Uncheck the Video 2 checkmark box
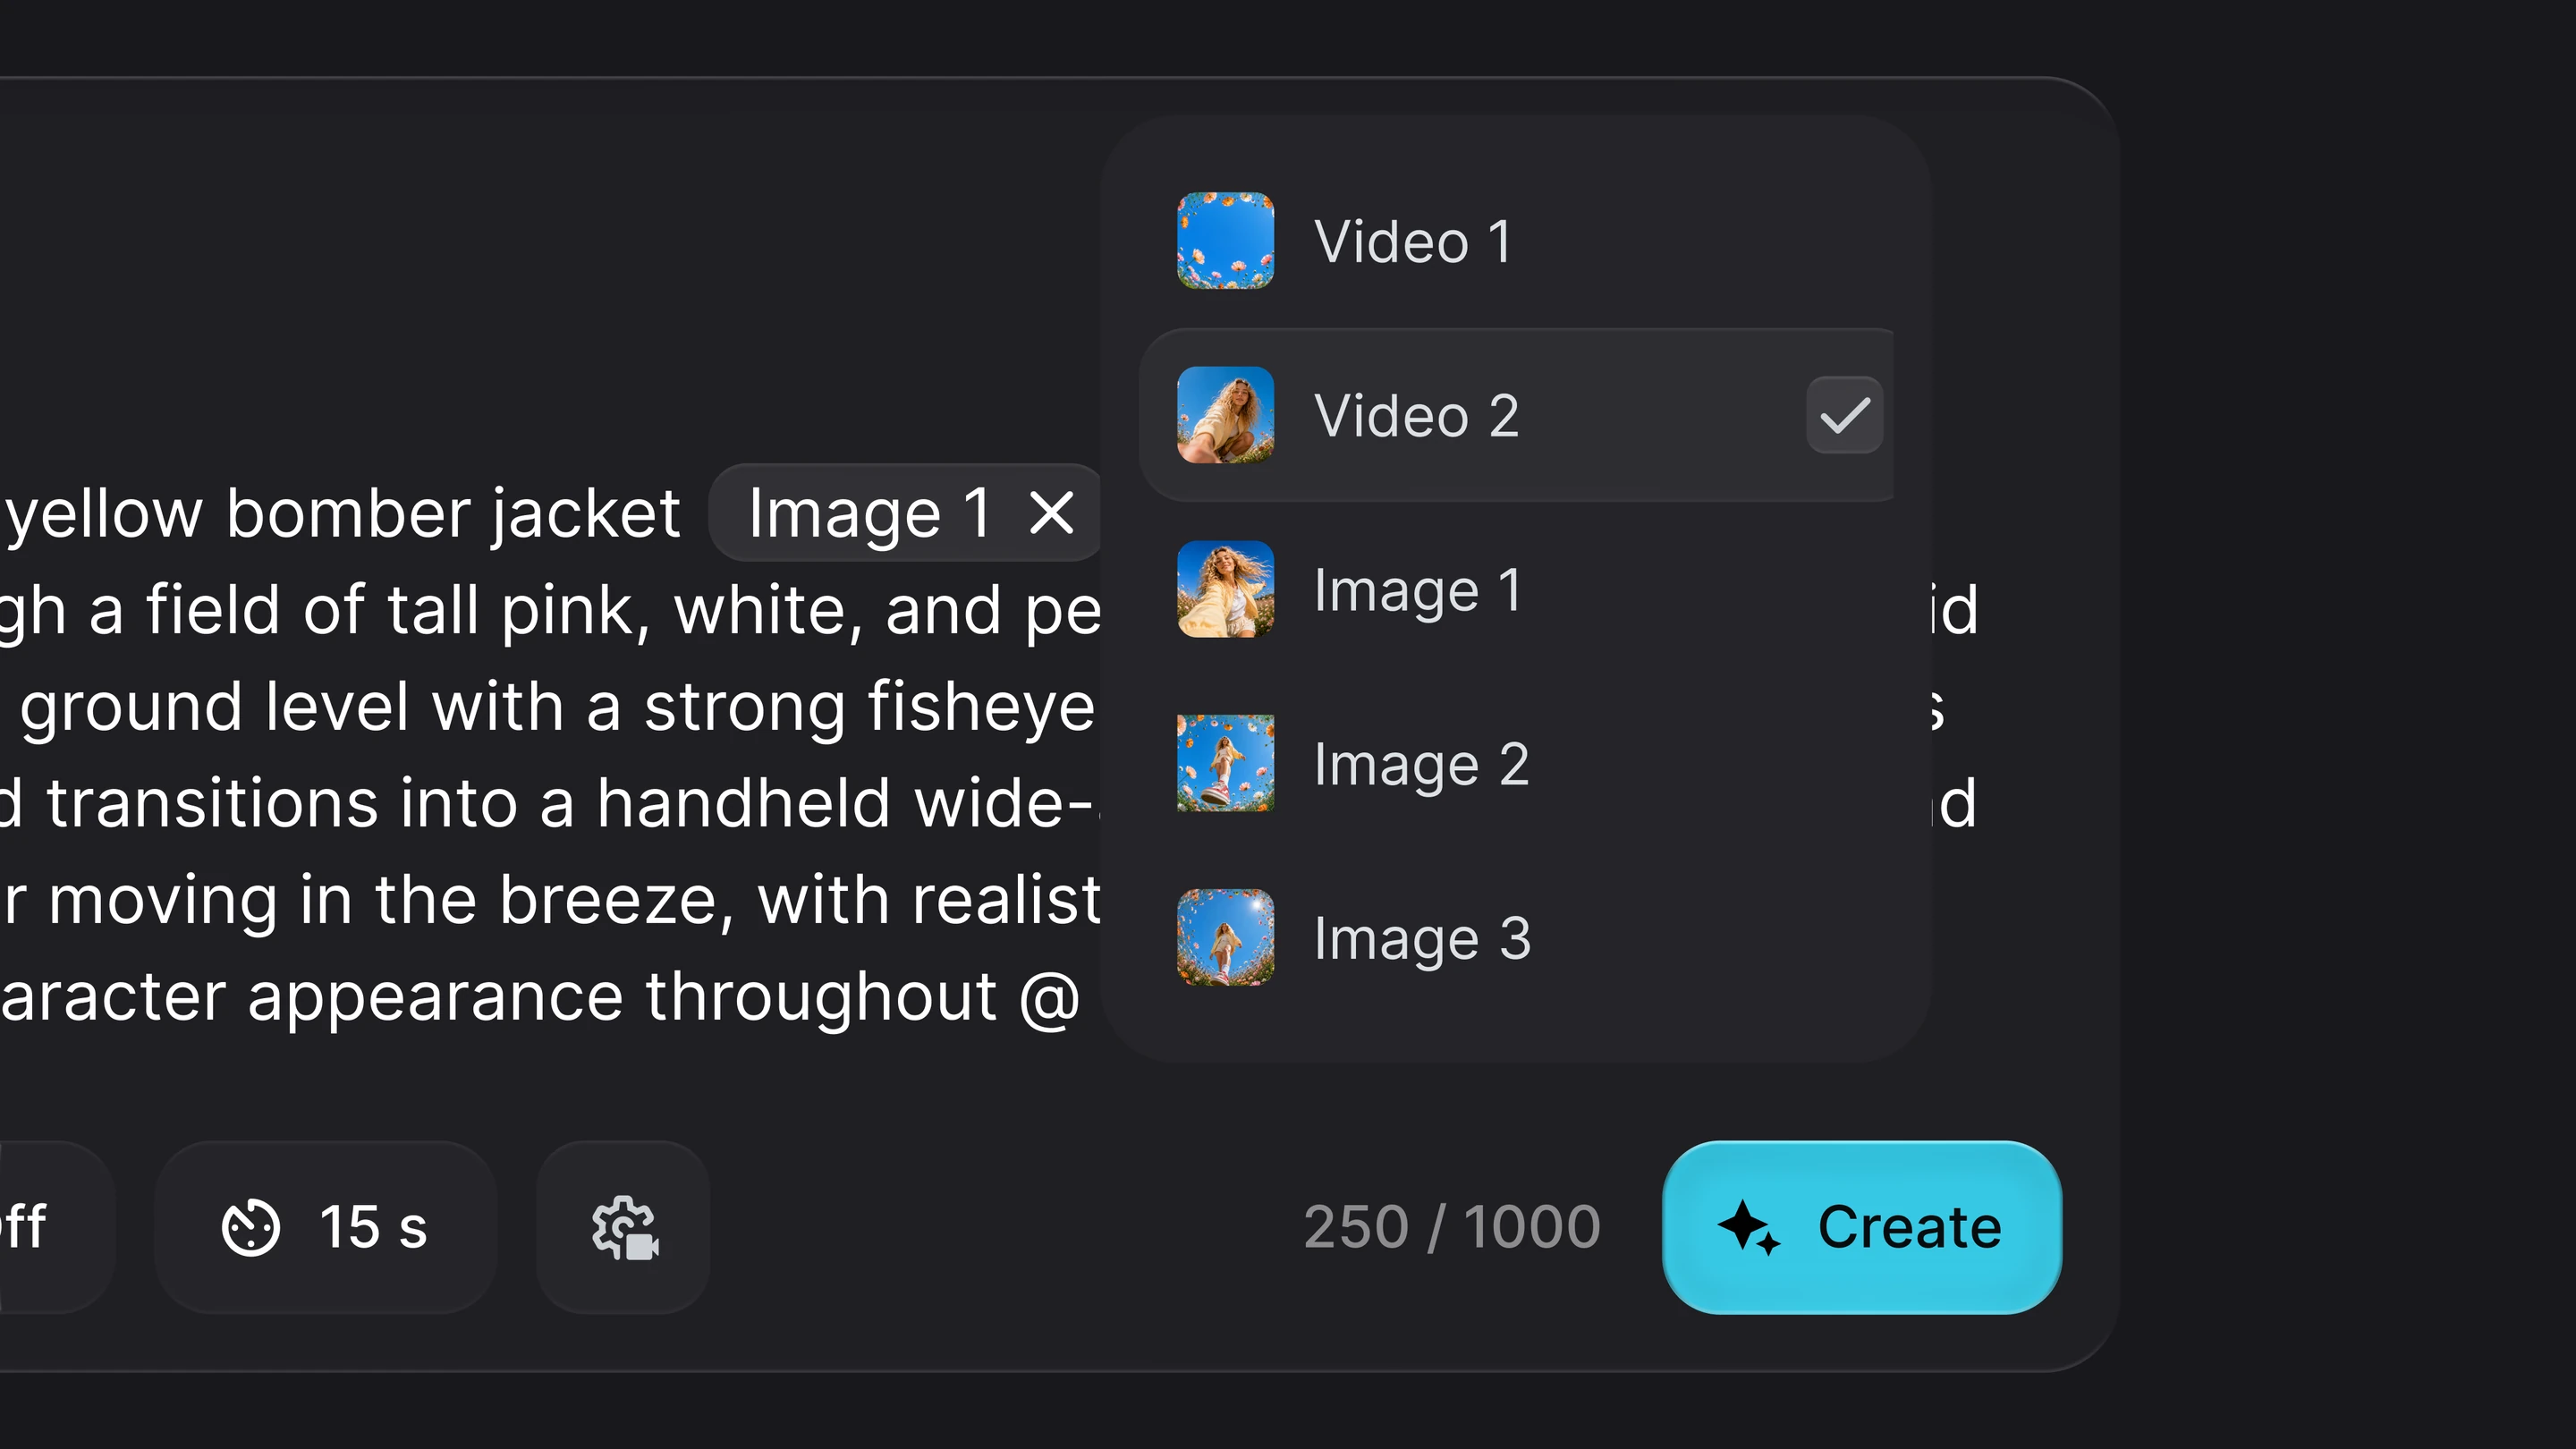This screenshot has height=1449, width=2576. click(1844, 415)
